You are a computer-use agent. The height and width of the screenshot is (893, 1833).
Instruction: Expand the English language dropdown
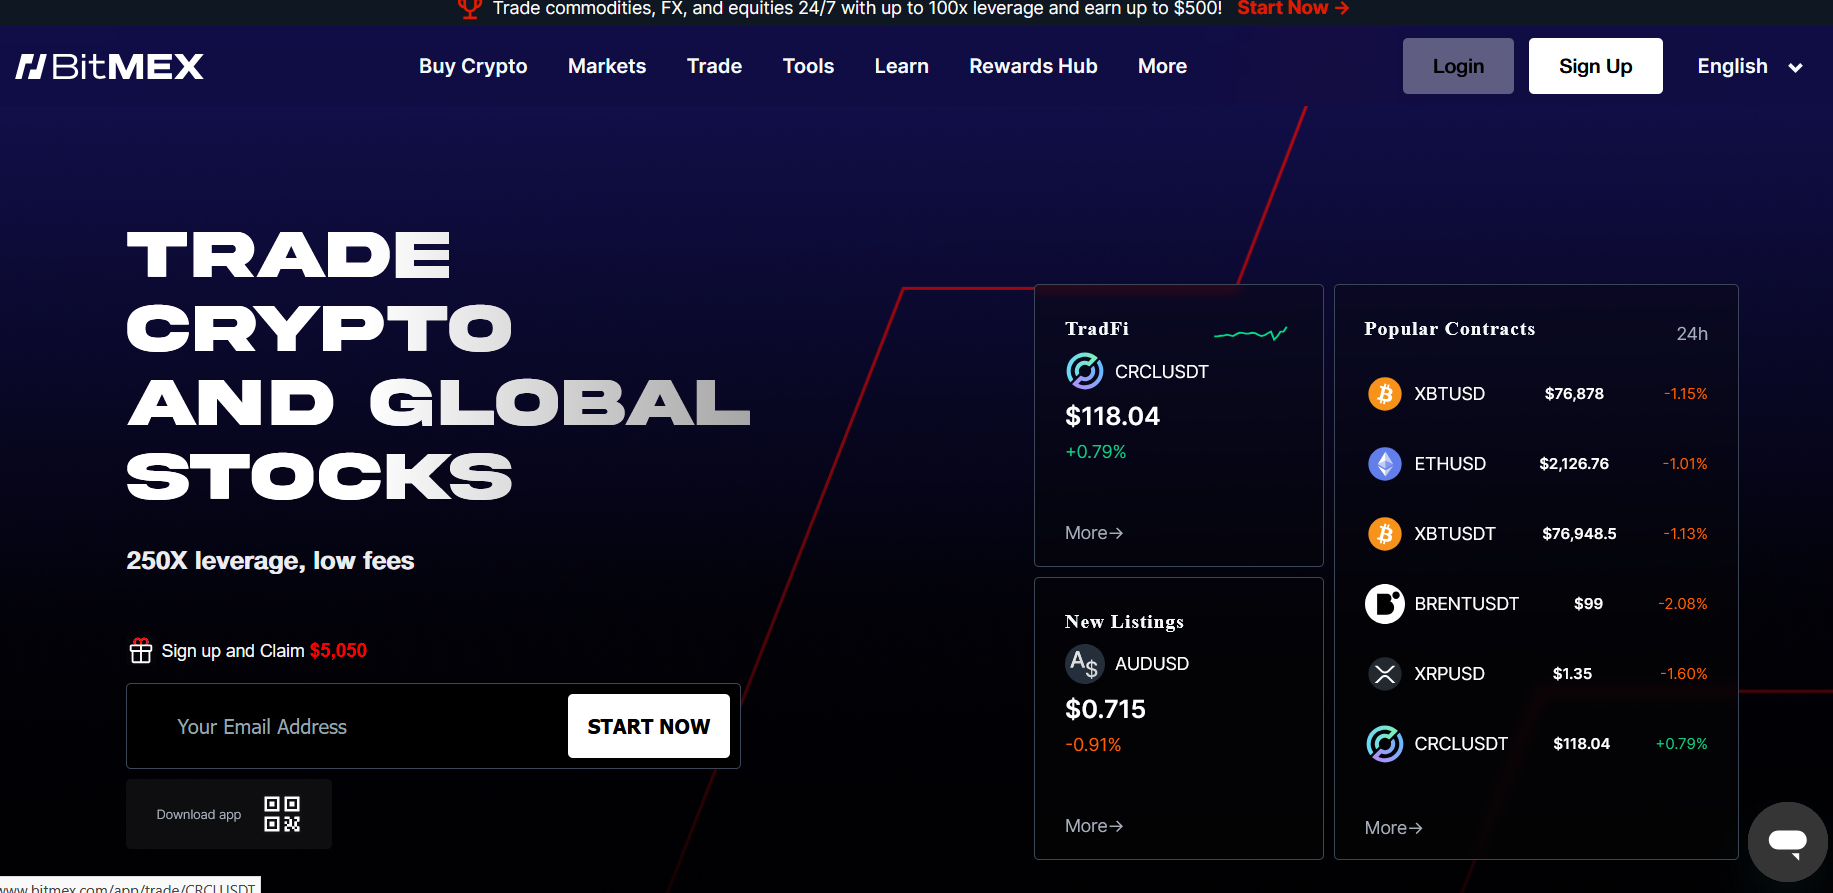click(1750, 66)
